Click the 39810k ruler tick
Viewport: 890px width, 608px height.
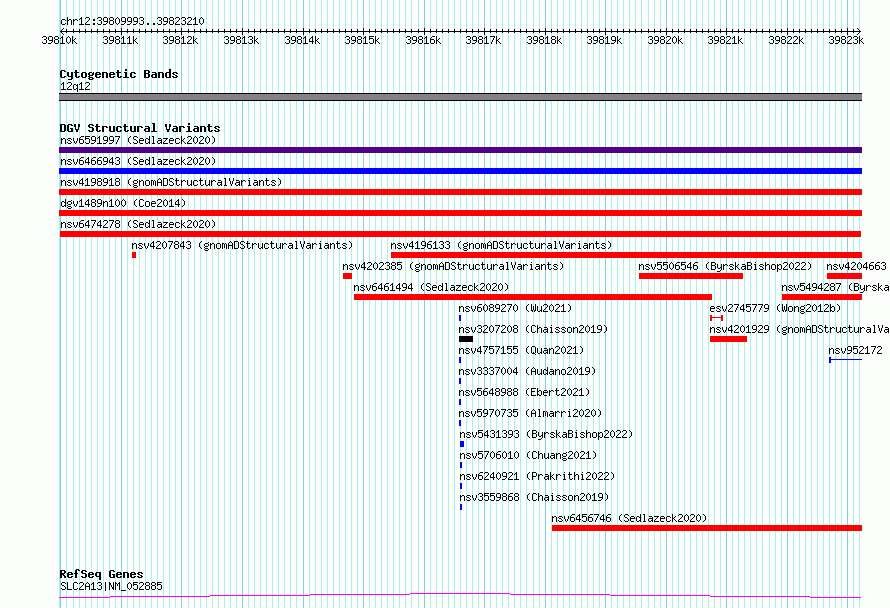tap(59, 40)
